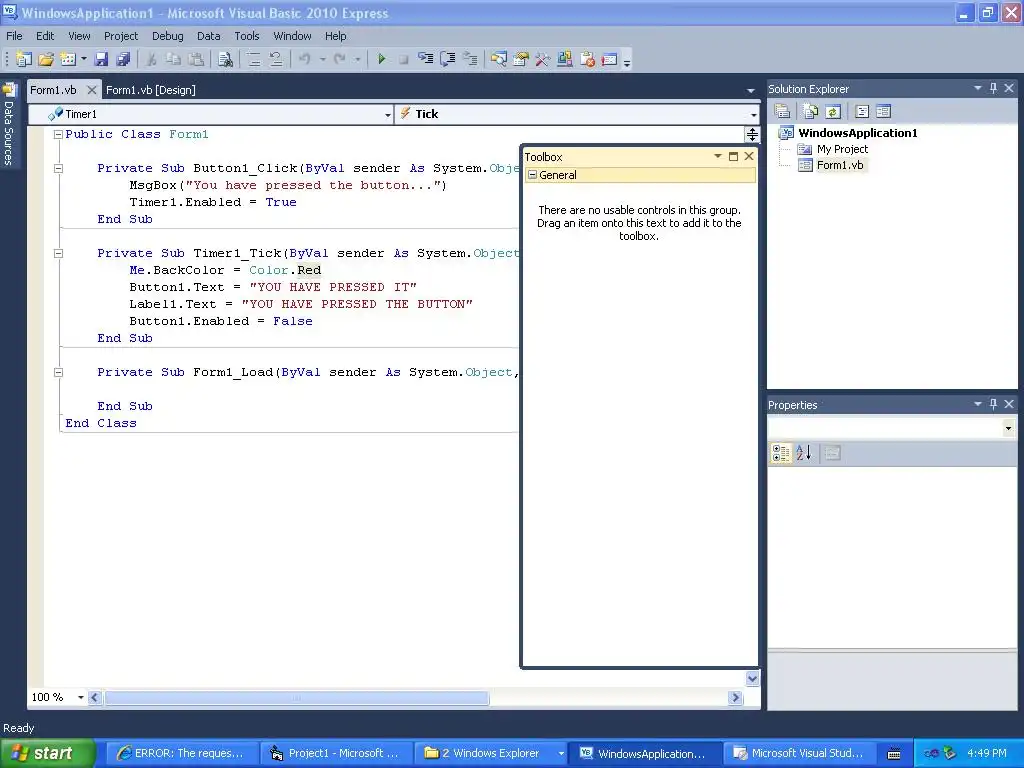Image resolution: width=1024 pixels, height=768 pixels.
Task: Click the editor split-window handle above scrollbar
Action: pyautogui.click(x=752, y=135)
